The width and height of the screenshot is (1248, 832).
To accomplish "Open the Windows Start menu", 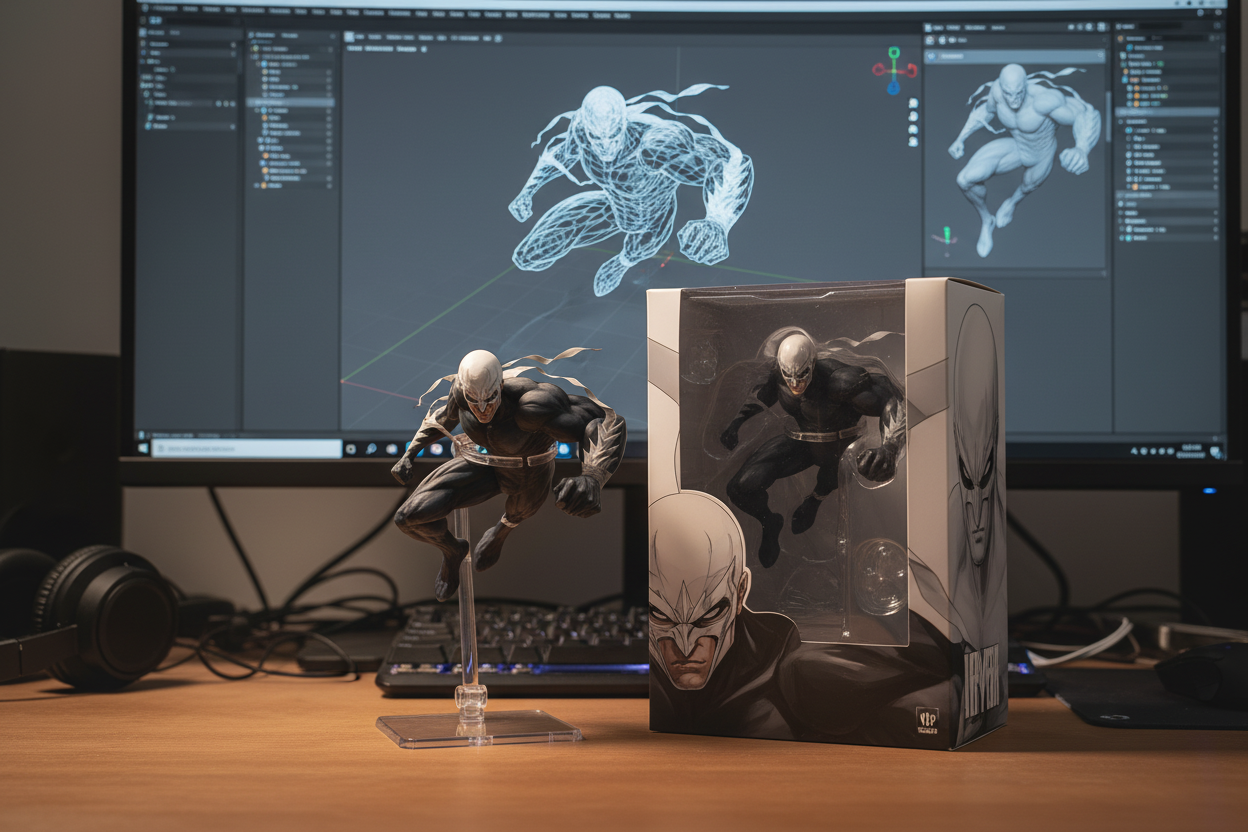I will 143,449.
